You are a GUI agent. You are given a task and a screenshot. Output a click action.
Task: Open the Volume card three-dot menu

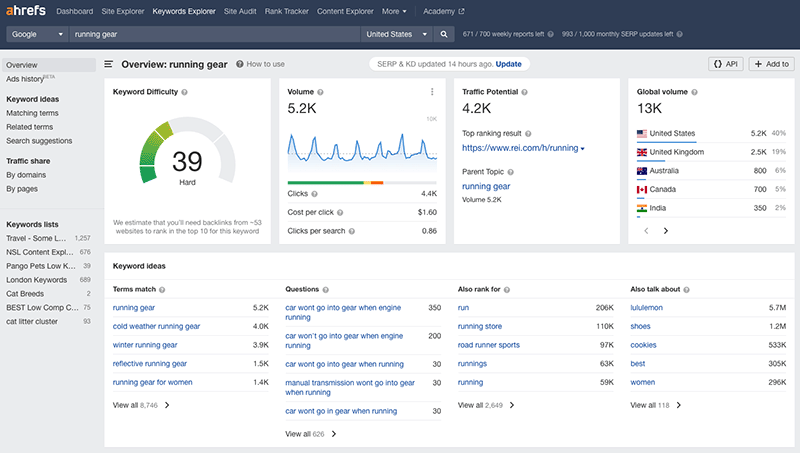(432, 92)
